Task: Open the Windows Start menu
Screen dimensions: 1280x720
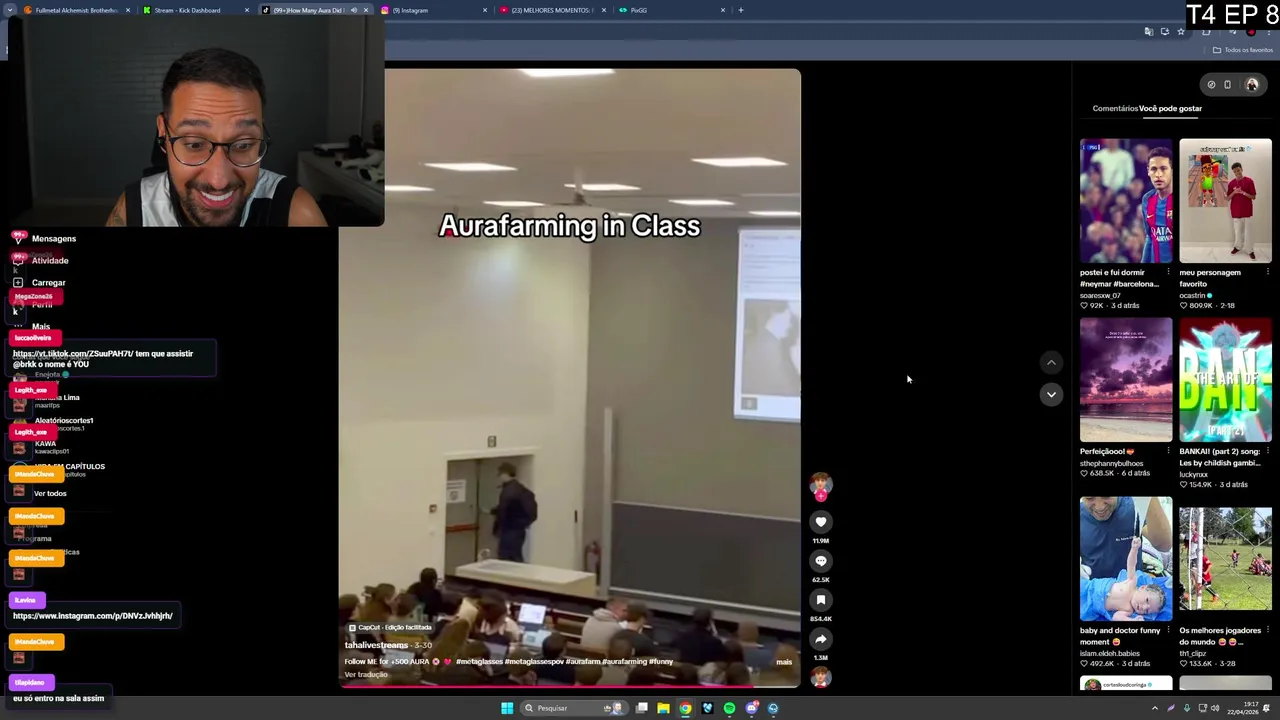Action: click(507, 708)
